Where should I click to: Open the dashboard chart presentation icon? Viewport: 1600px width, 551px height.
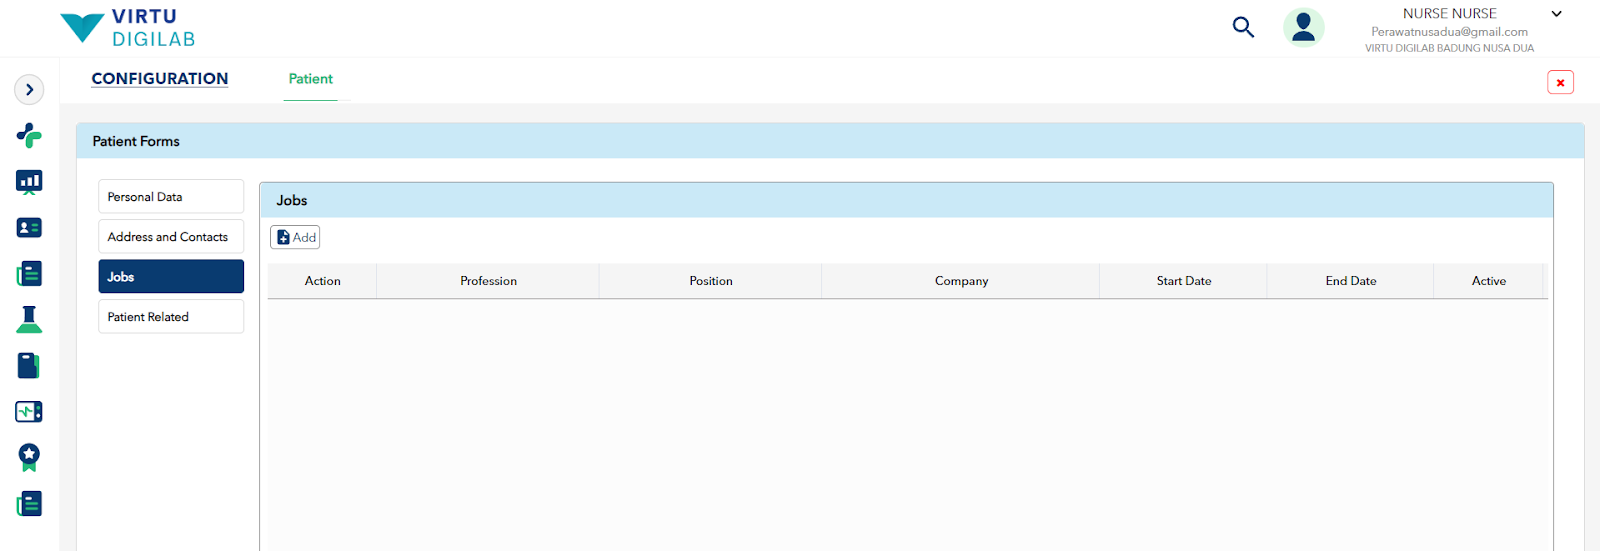click(x=29, y=182)
